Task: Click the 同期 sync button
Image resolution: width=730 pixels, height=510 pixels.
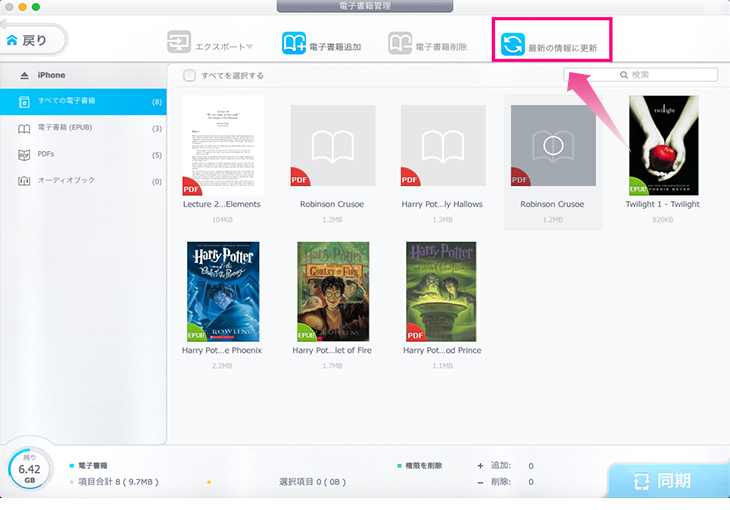Action: [x=668, y=480]
